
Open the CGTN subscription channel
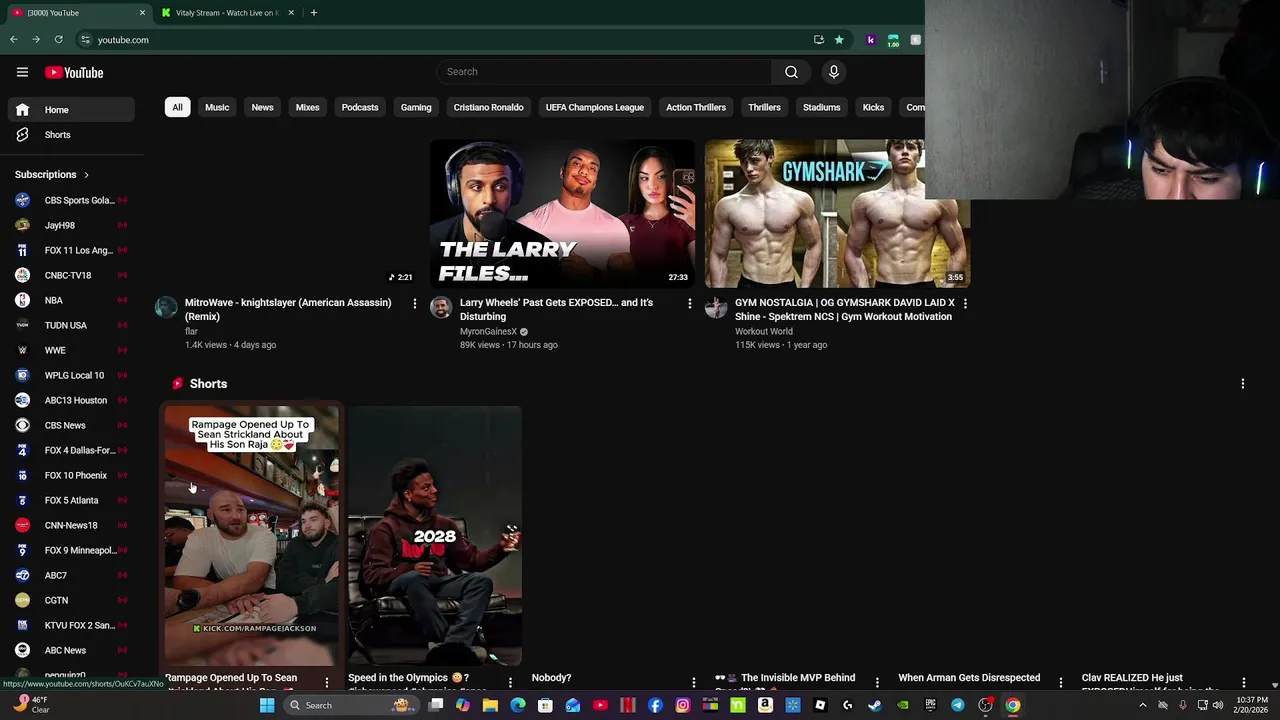[x=71, y=600]
